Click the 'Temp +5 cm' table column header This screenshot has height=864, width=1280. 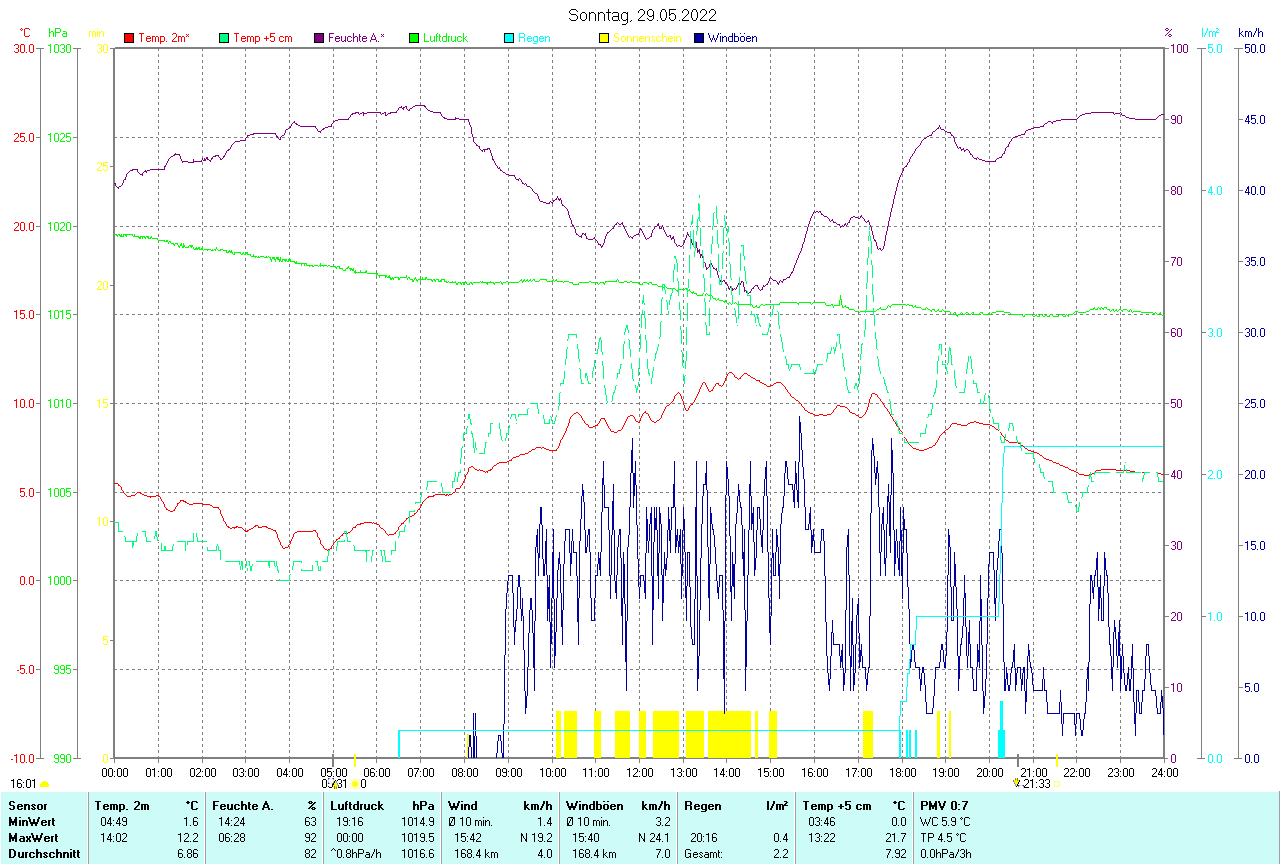coord(836,806)
